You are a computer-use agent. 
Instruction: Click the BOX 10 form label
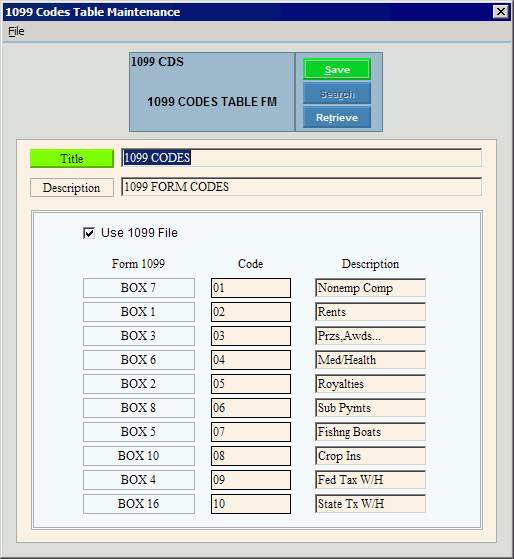pos(139,456)
